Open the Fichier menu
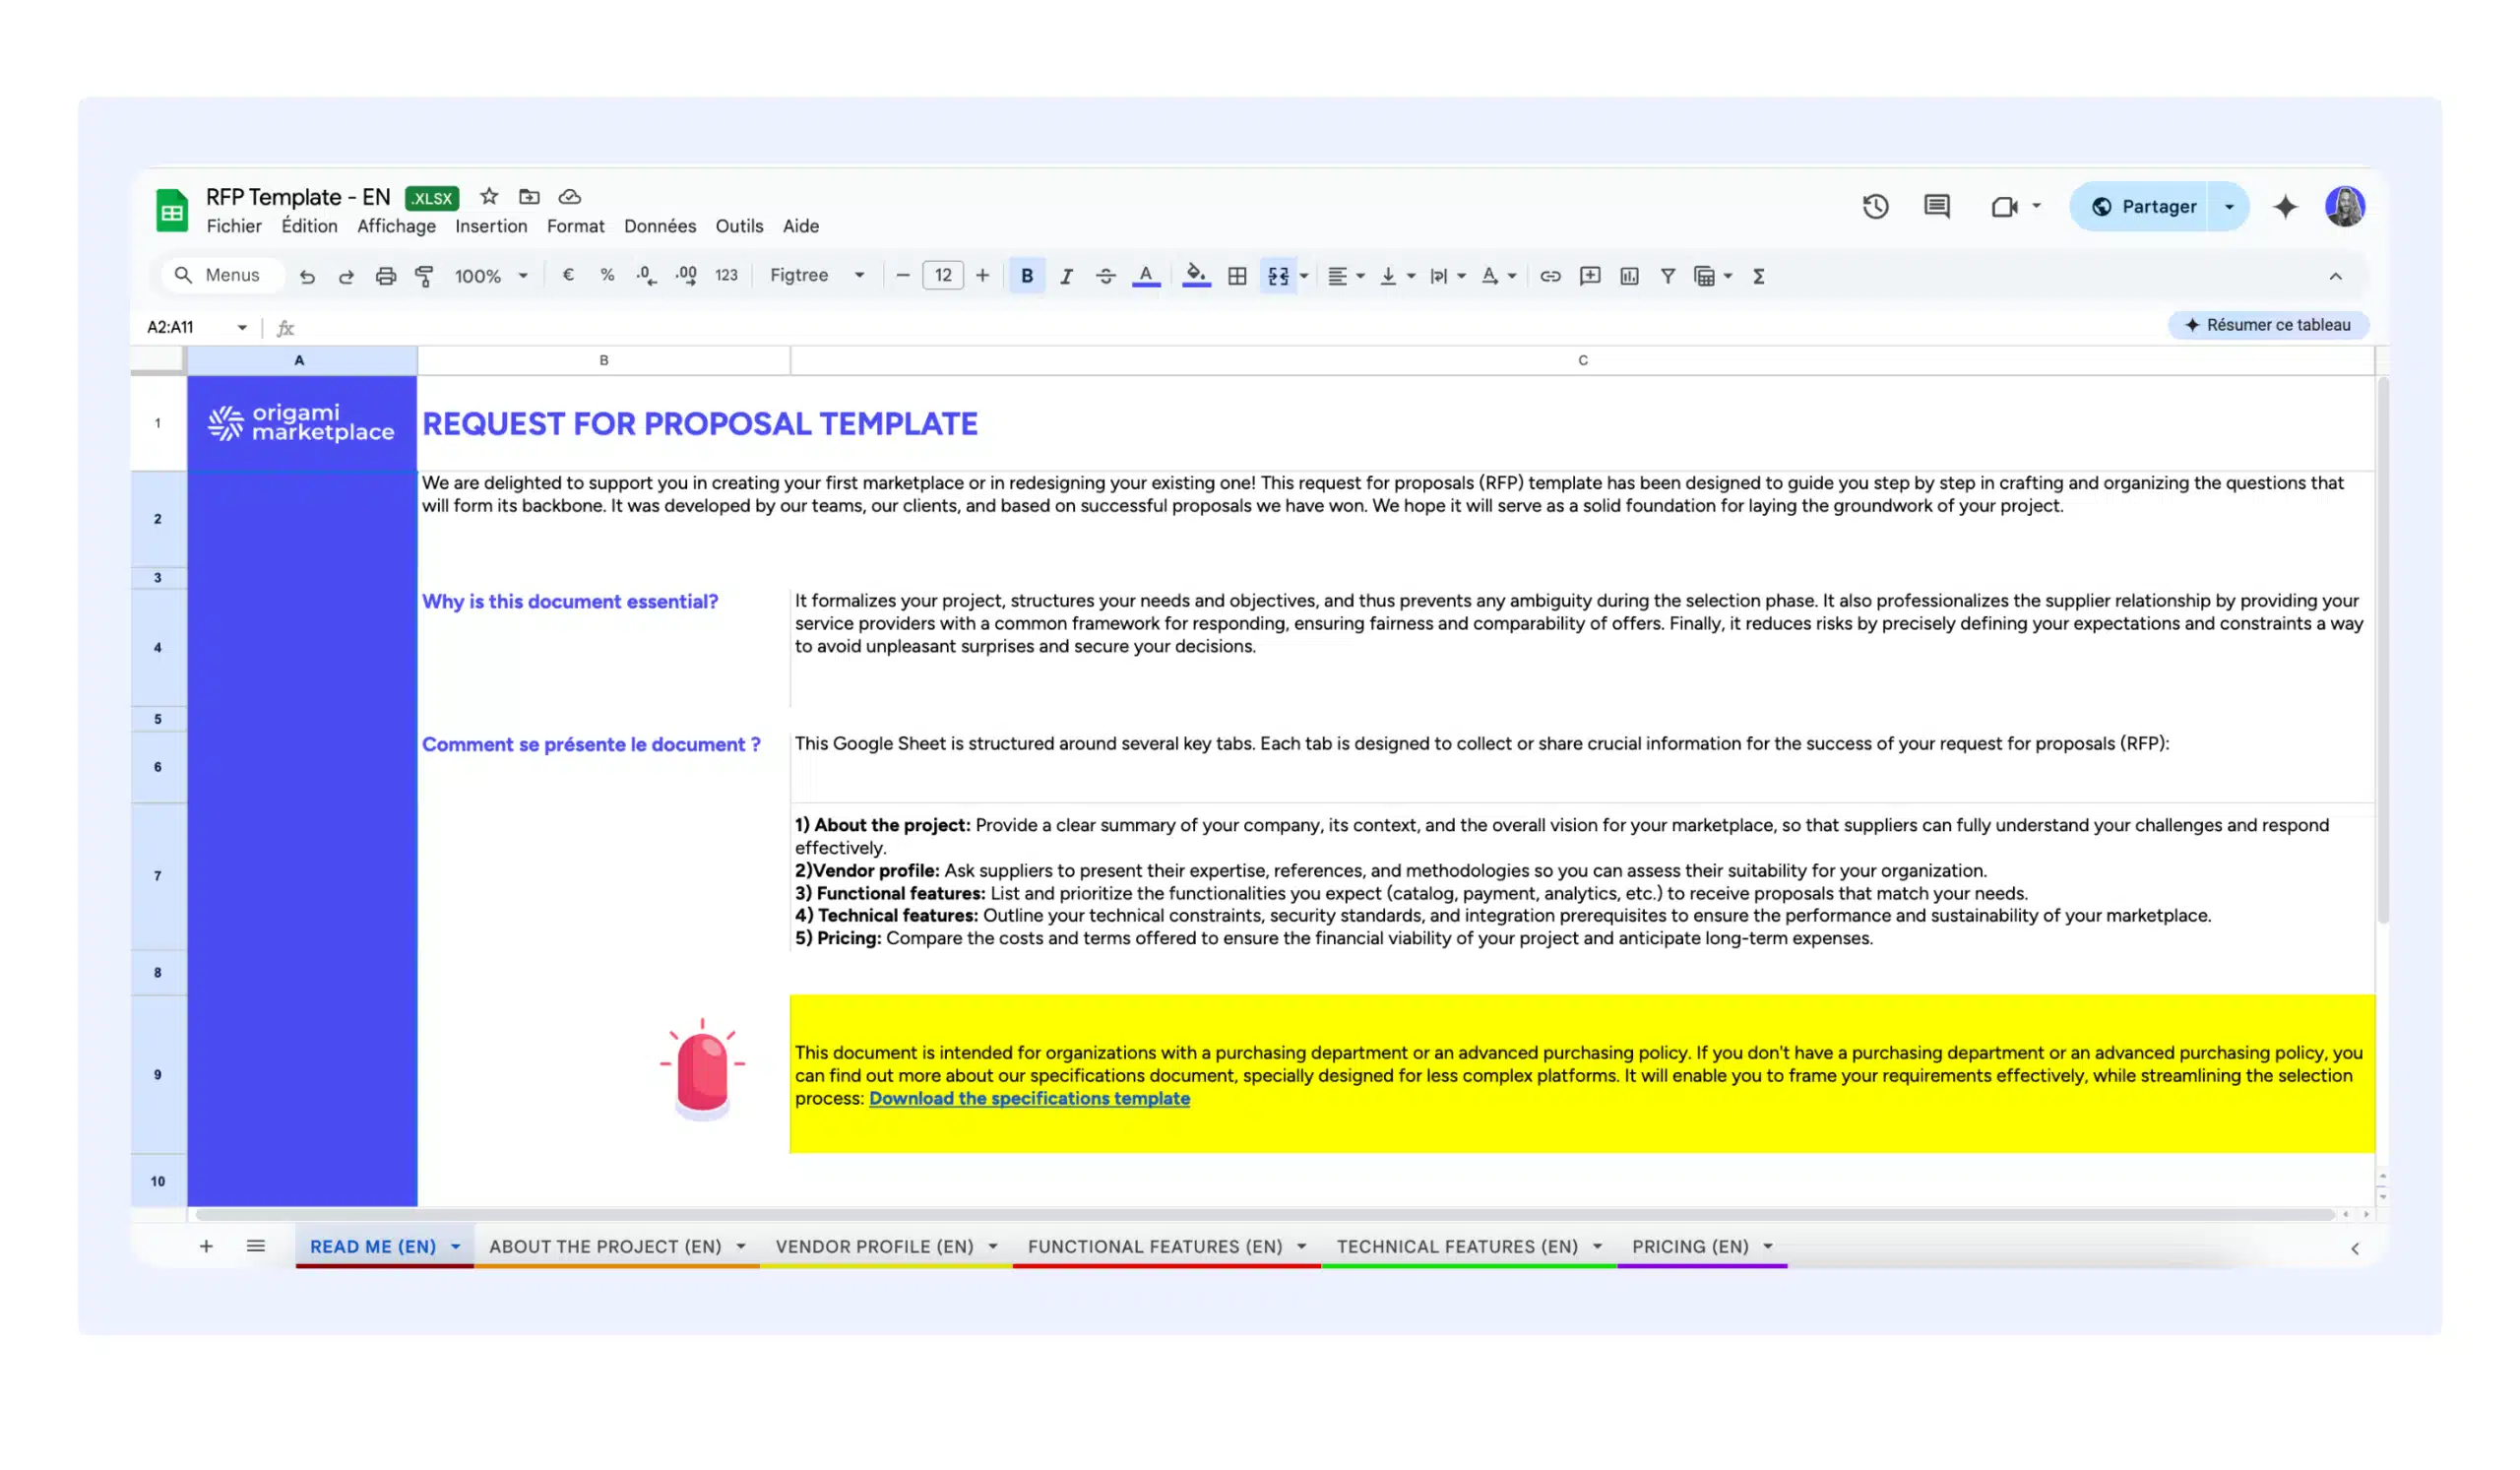2520x1470 pixels. click(x=234, y=226)
